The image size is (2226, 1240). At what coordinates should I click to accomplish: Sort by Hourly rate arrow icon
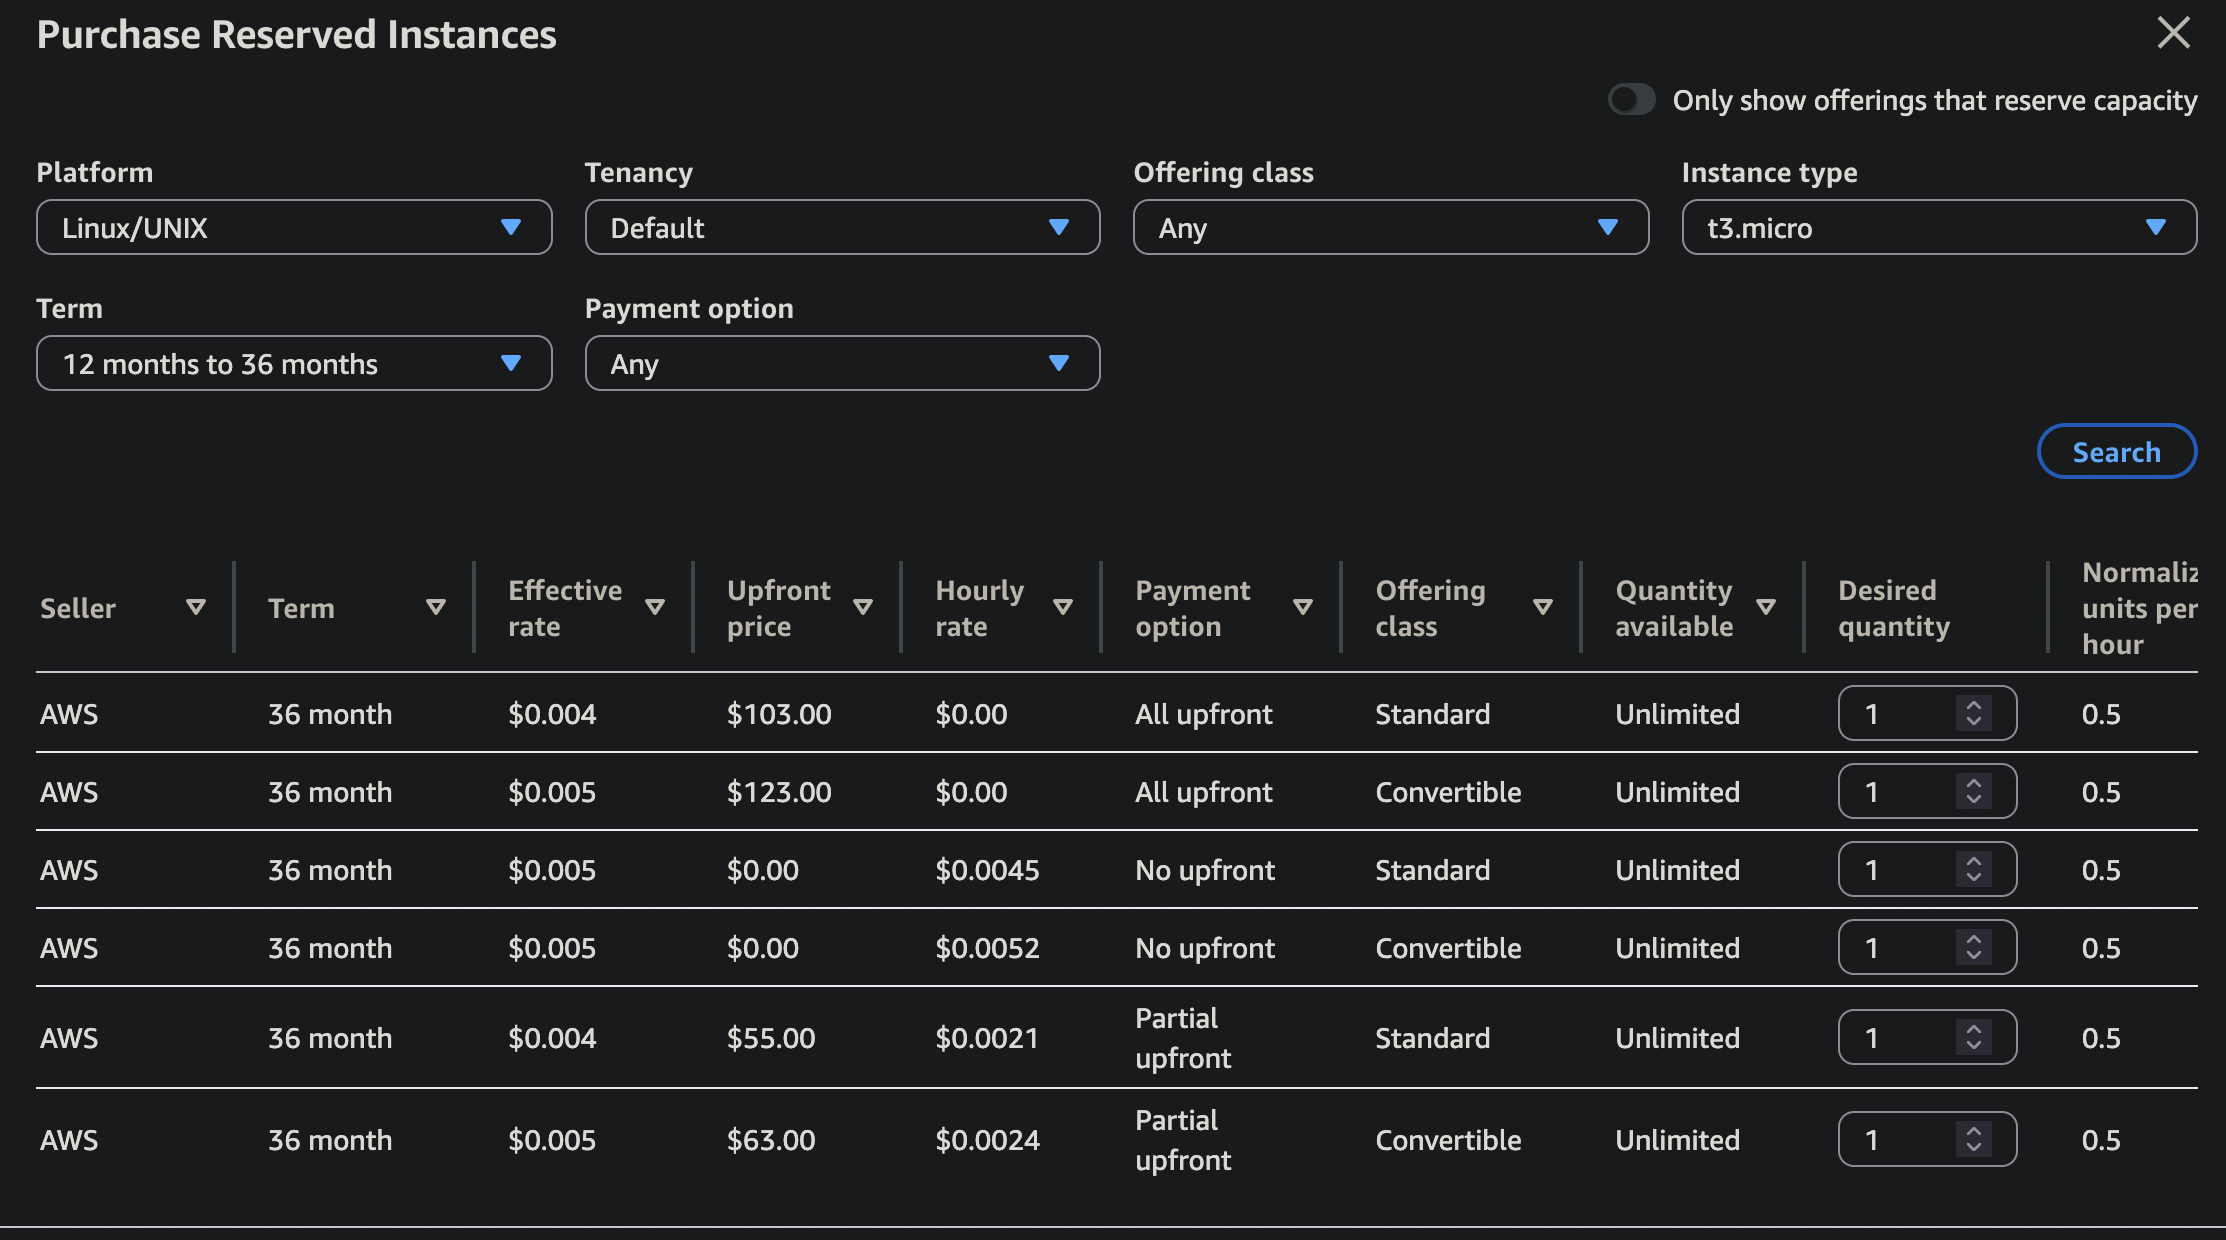tap(1063, 607)
